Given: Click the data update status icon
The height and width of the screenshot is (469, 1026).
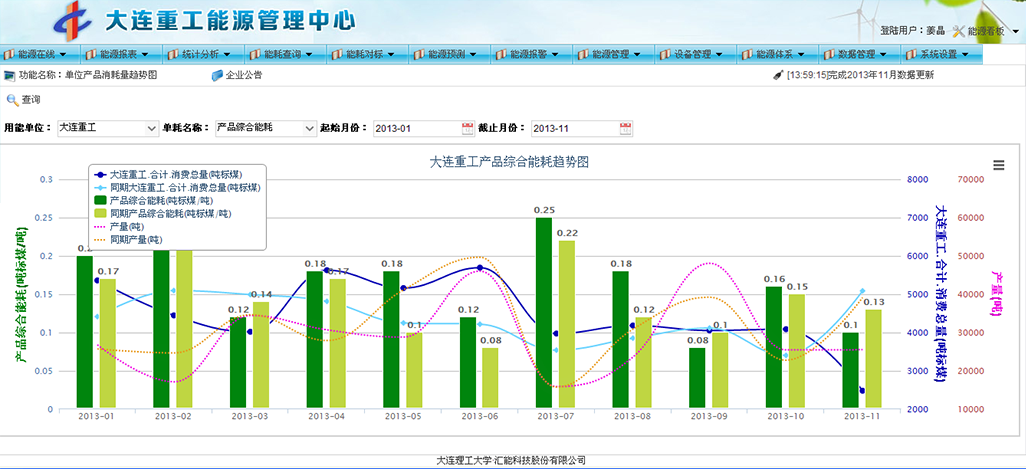Looking at the screenshot, I should pyautogui.click(x=777, y=75).
